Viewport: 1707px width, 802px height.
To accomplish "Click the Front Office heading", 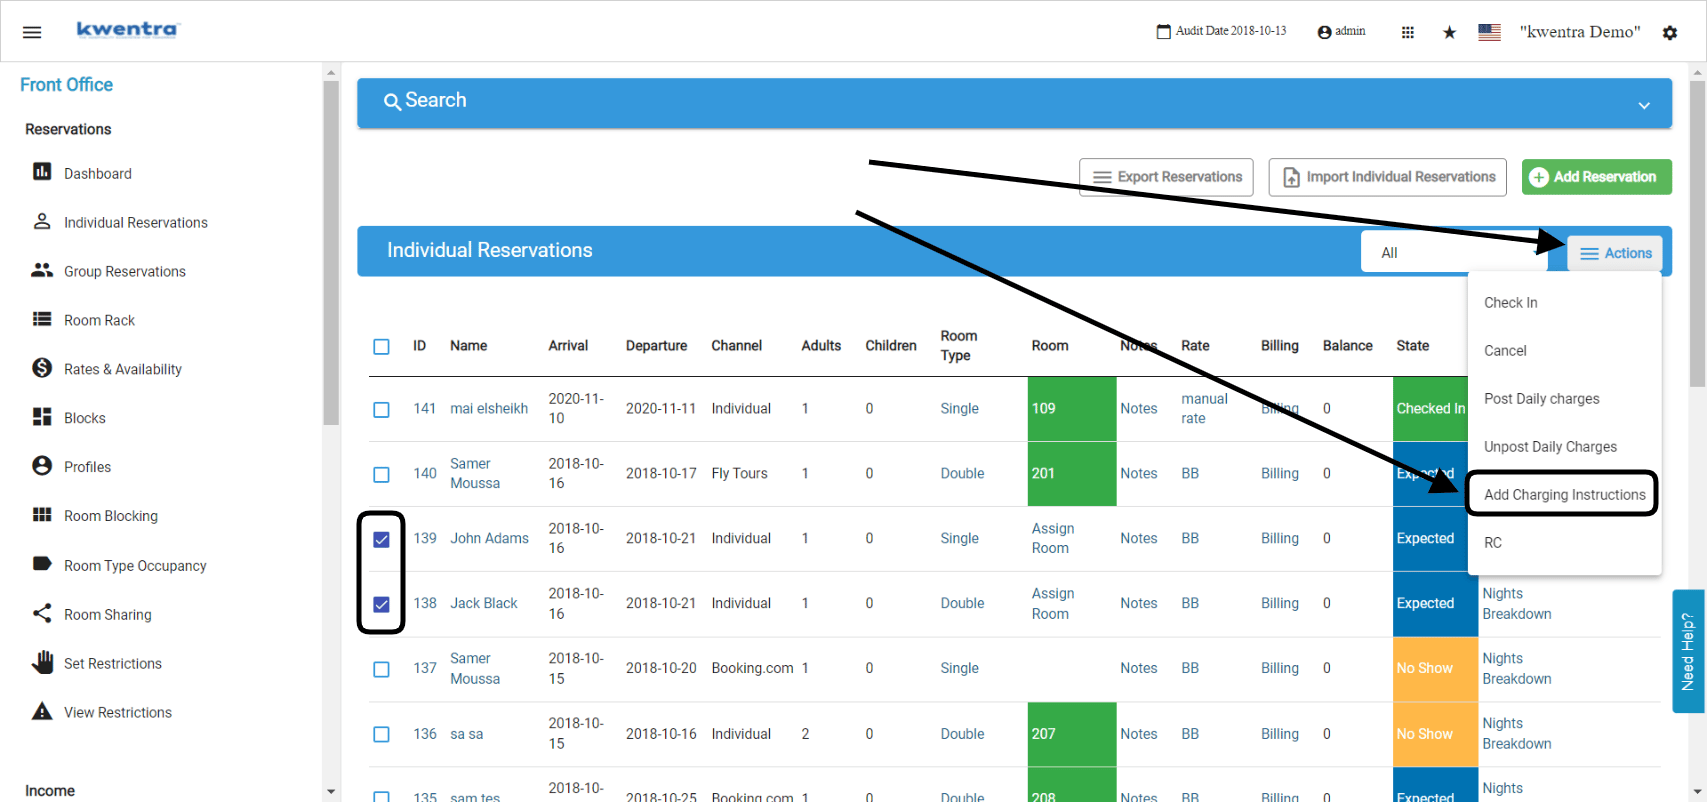I will pos(66,85).
